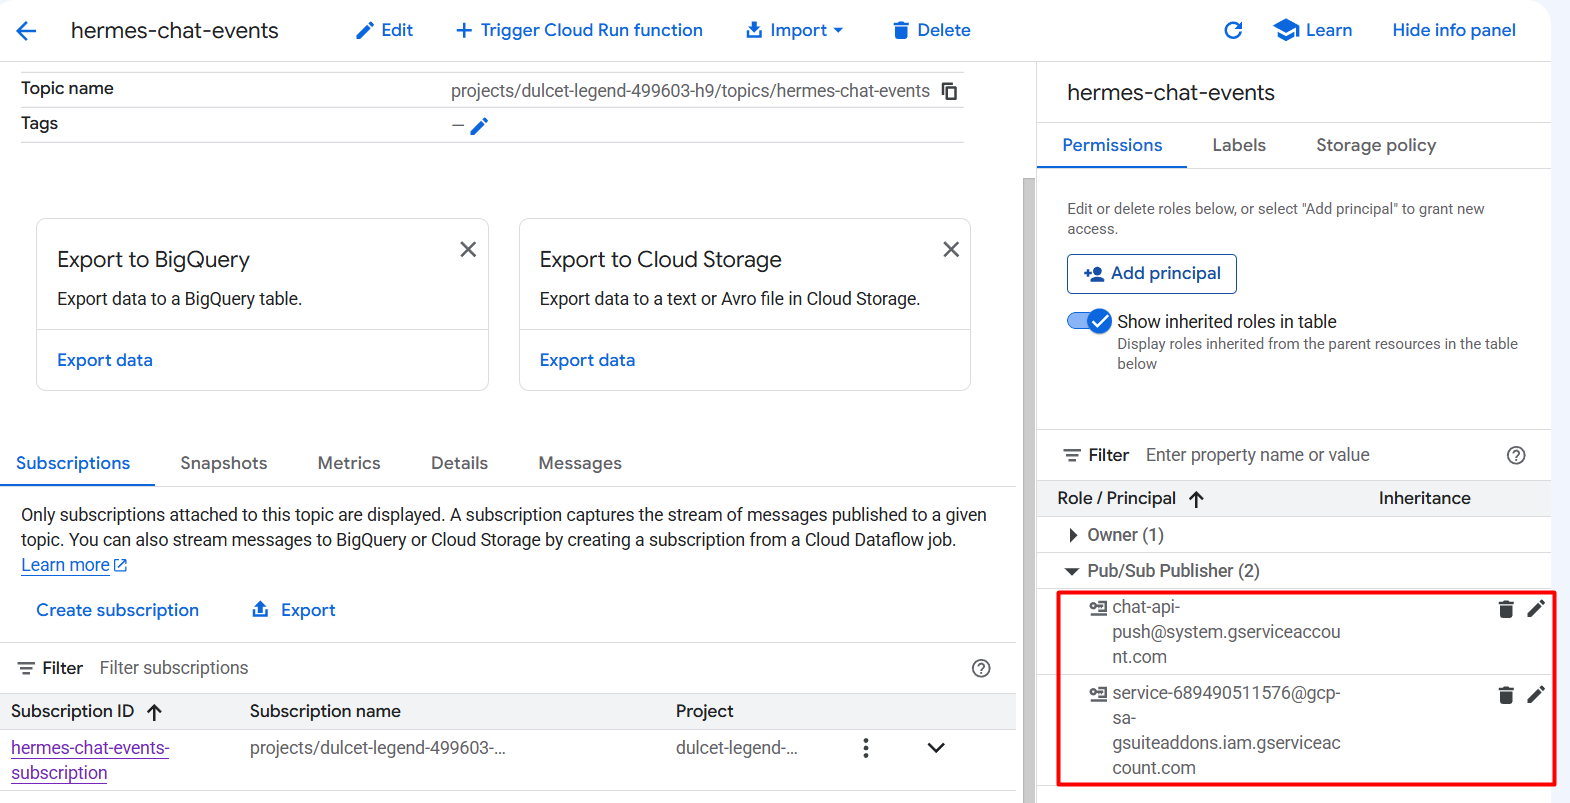
Task: Open the Learn more link
Action: pos(74,565)
